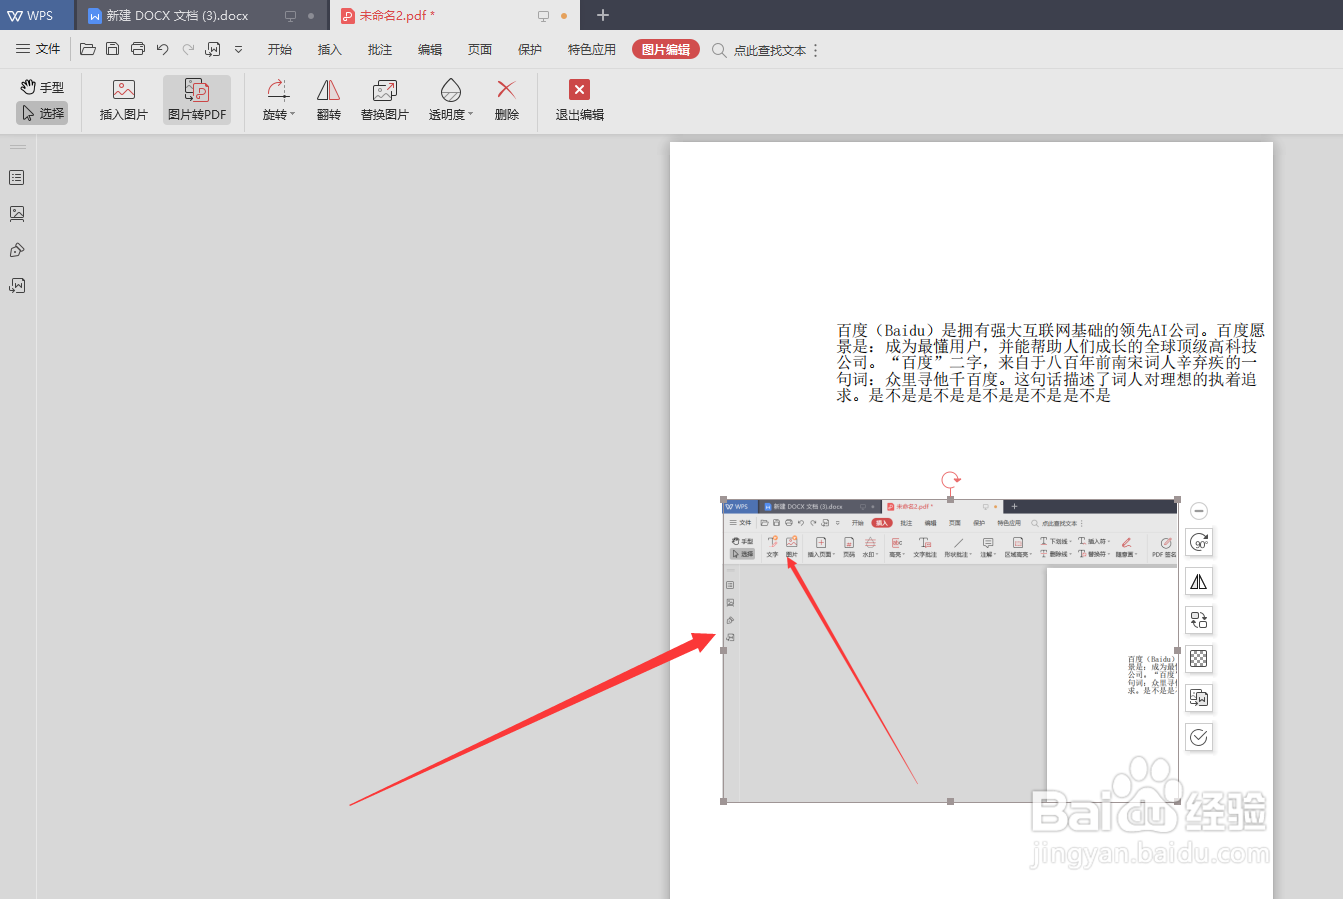The image size is (1343, 899).
Task: Click the Redo arrow icon
Action: (x=188, y=49)
